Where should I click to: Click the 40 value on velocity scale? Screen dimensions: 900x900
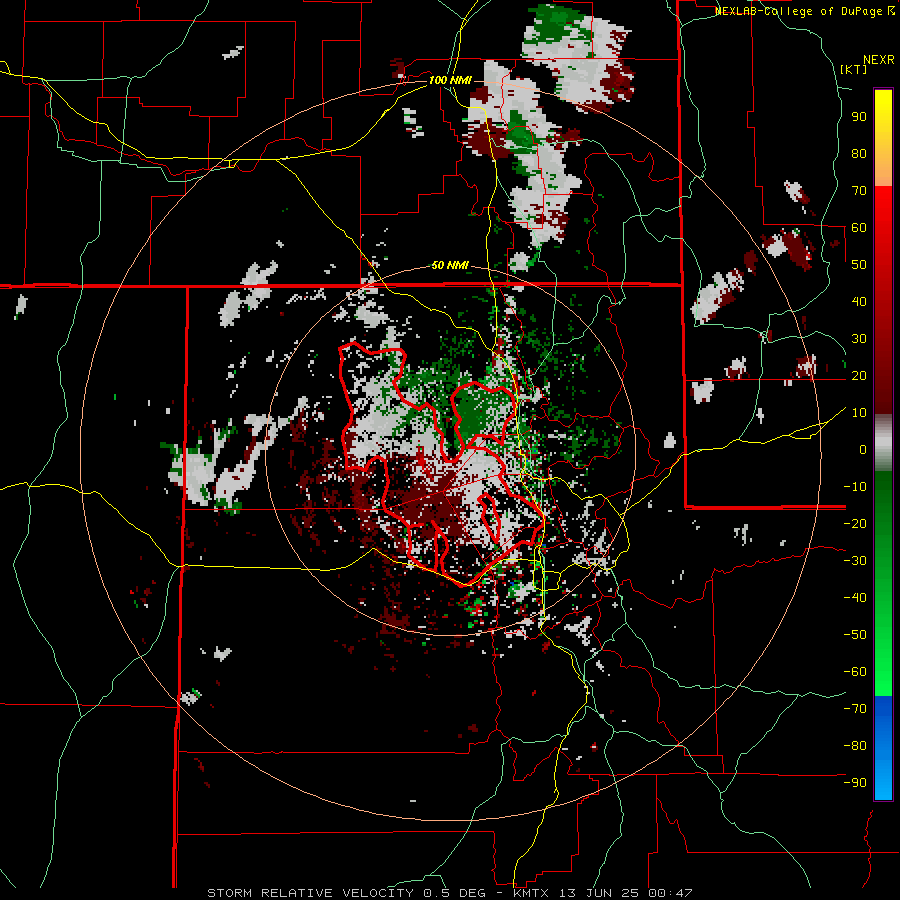tap(859, 302)
